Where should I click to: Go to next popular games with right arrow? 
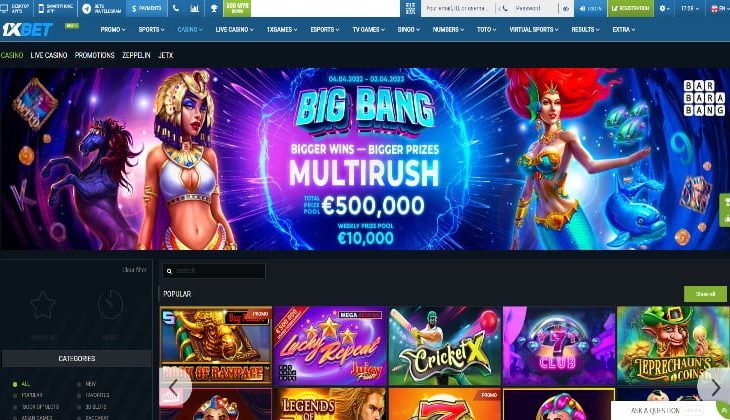click(x=715, y=386)
